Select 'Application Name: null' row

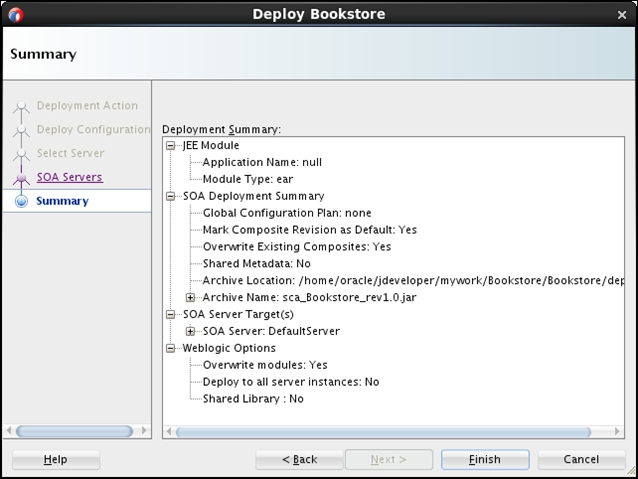coord(262,162)
